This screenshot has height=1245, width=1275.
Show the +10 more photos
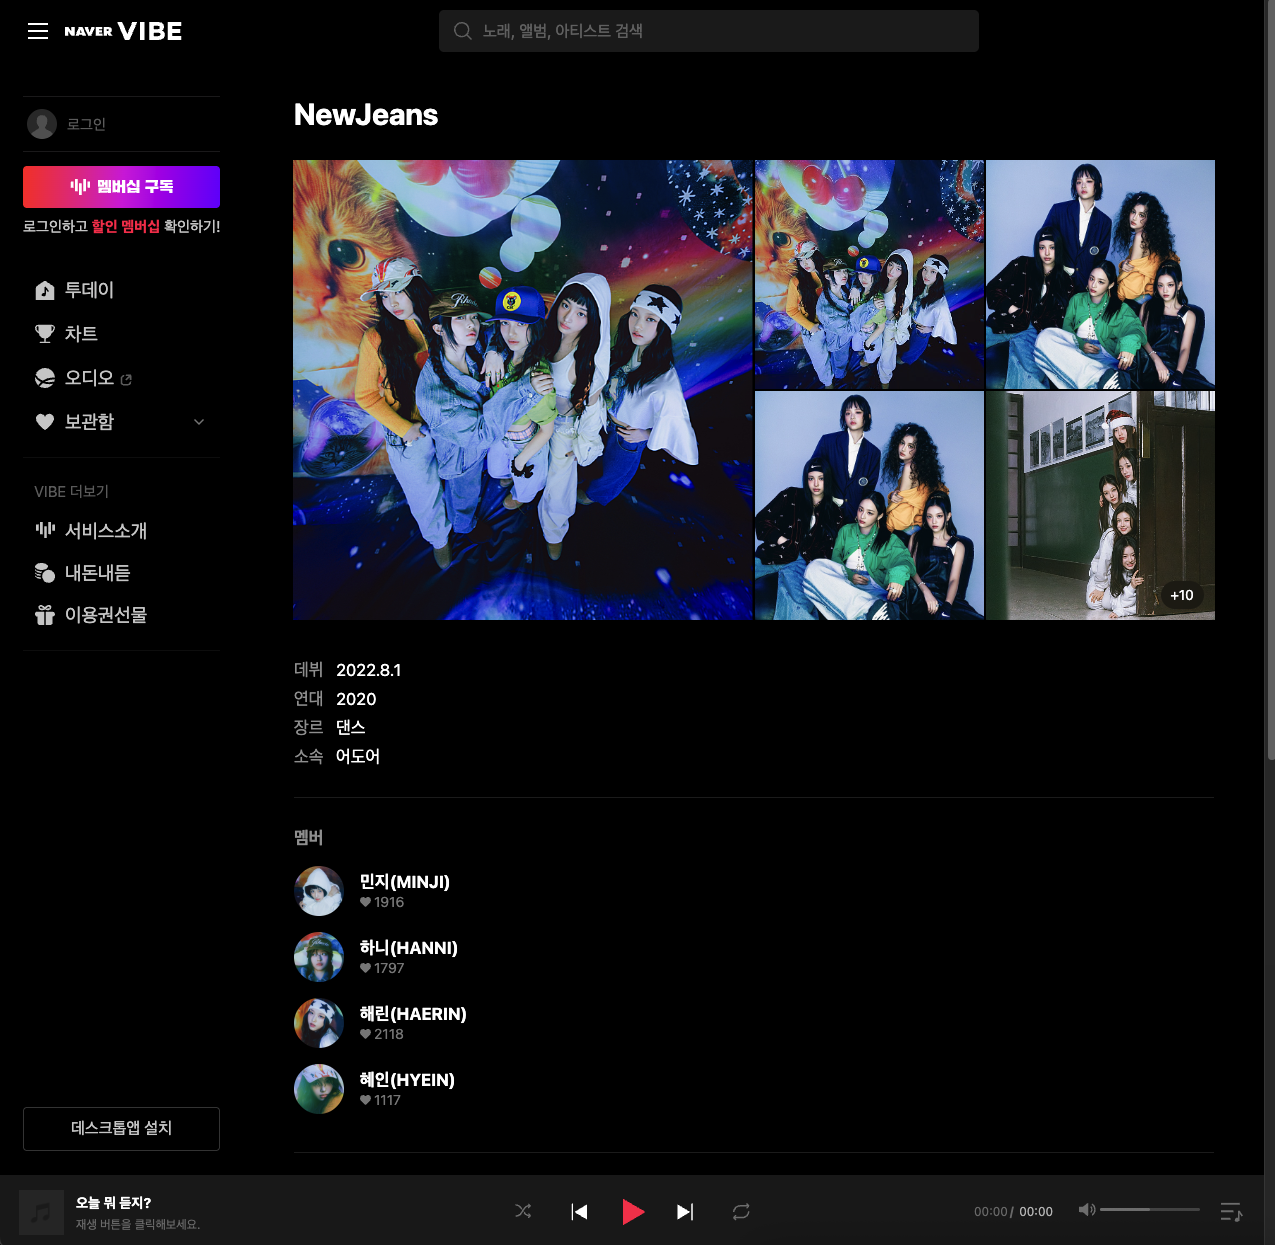1181,595
